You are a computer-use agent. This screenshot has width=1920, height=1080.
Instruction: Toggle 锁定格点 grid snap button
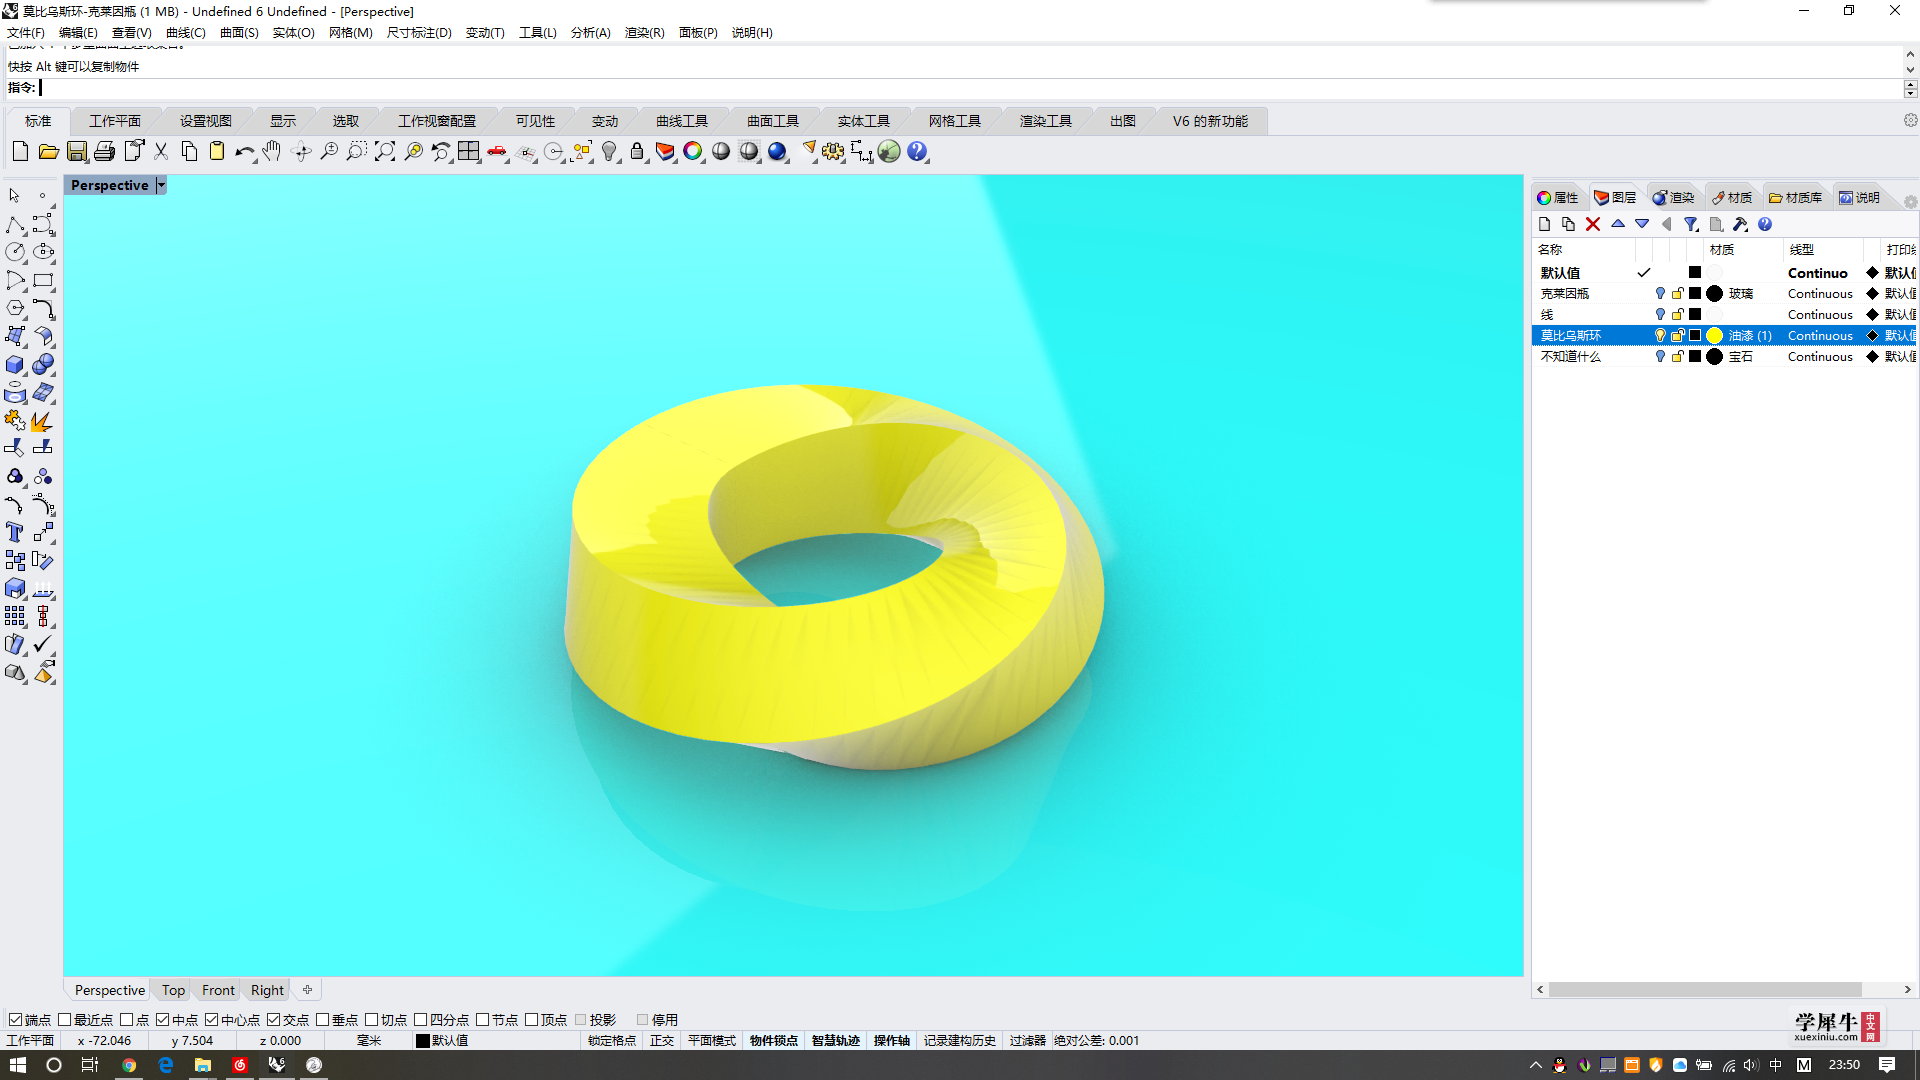(x=612, y=1041)
